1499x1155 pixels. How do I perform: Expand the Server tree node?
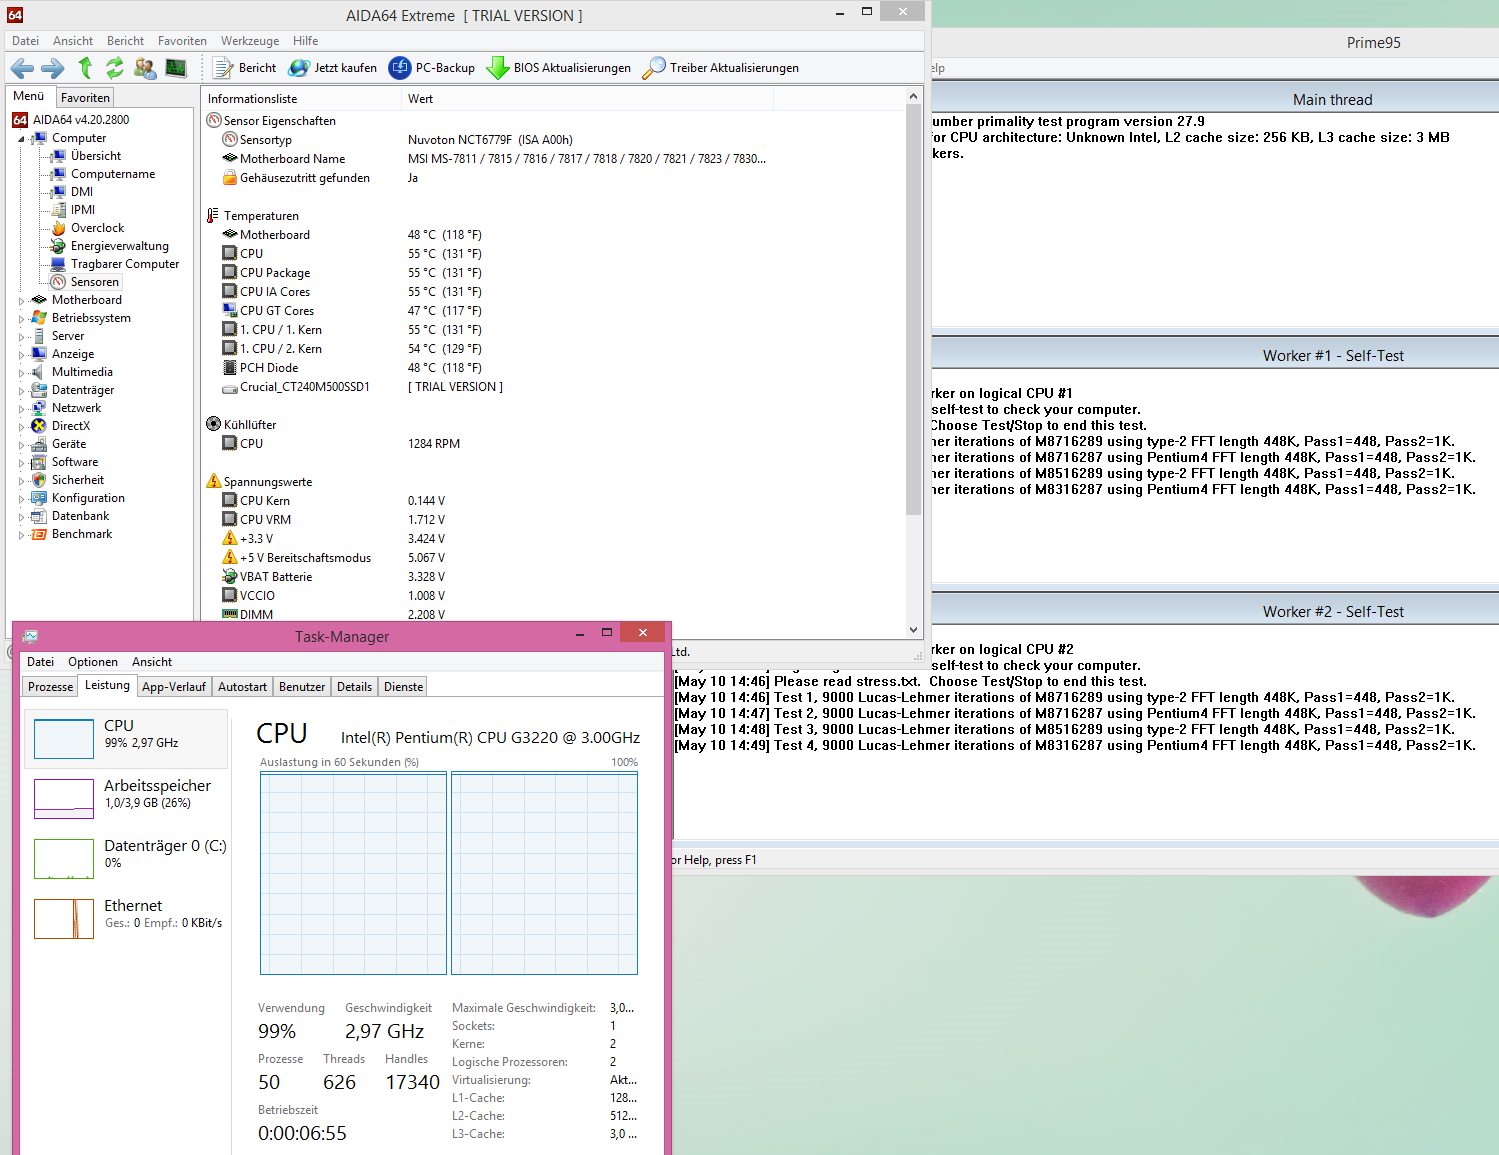click(21, 336)
